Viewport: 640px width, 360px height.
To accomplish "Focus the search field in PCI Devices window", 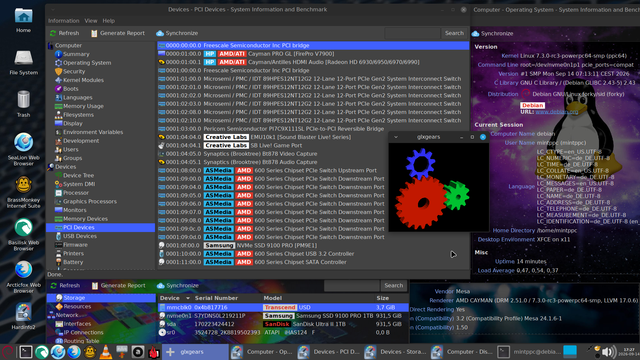I will click(412, 33).
